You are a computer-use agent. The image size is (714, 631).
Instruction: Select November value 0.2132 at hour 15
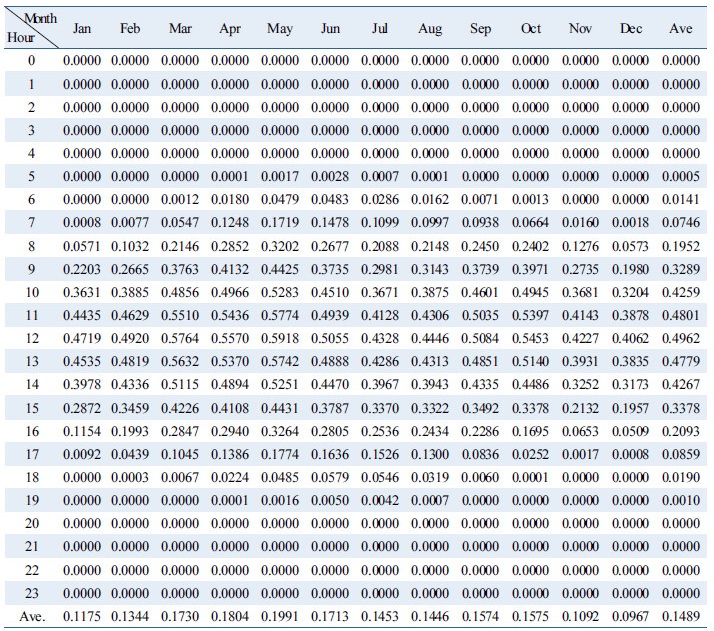point(580,408)
